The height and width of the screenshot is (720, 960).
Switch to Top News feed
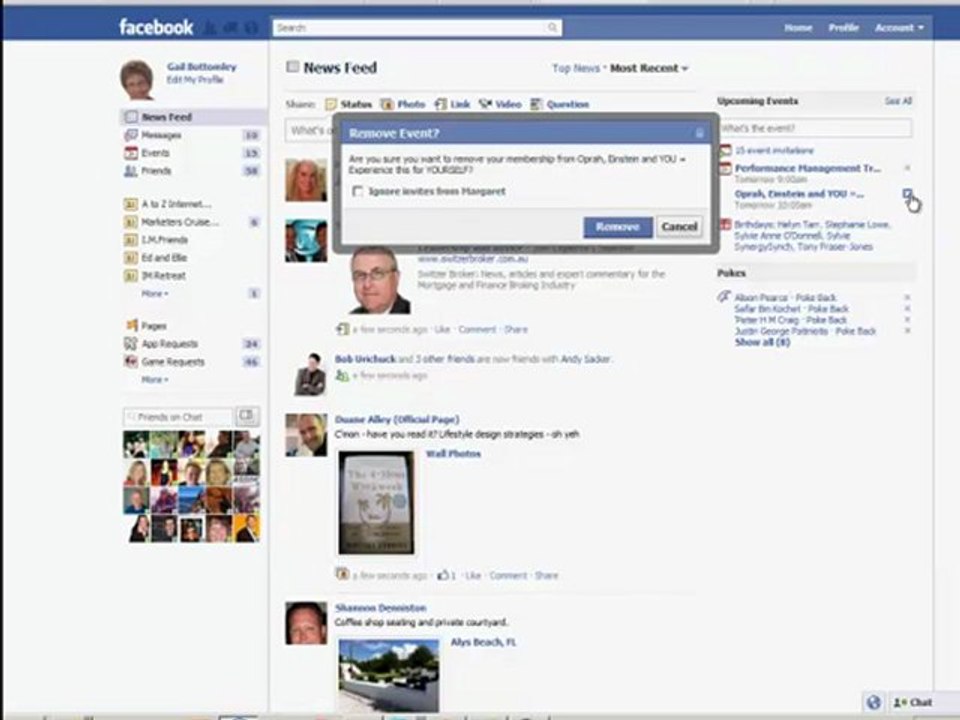click(576, 68)
